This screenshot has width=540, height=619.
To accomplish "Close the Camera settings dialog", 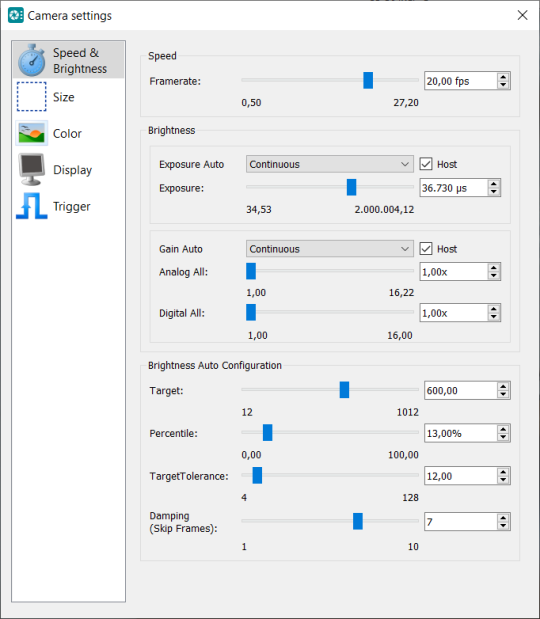I will [x=522, y=15].
